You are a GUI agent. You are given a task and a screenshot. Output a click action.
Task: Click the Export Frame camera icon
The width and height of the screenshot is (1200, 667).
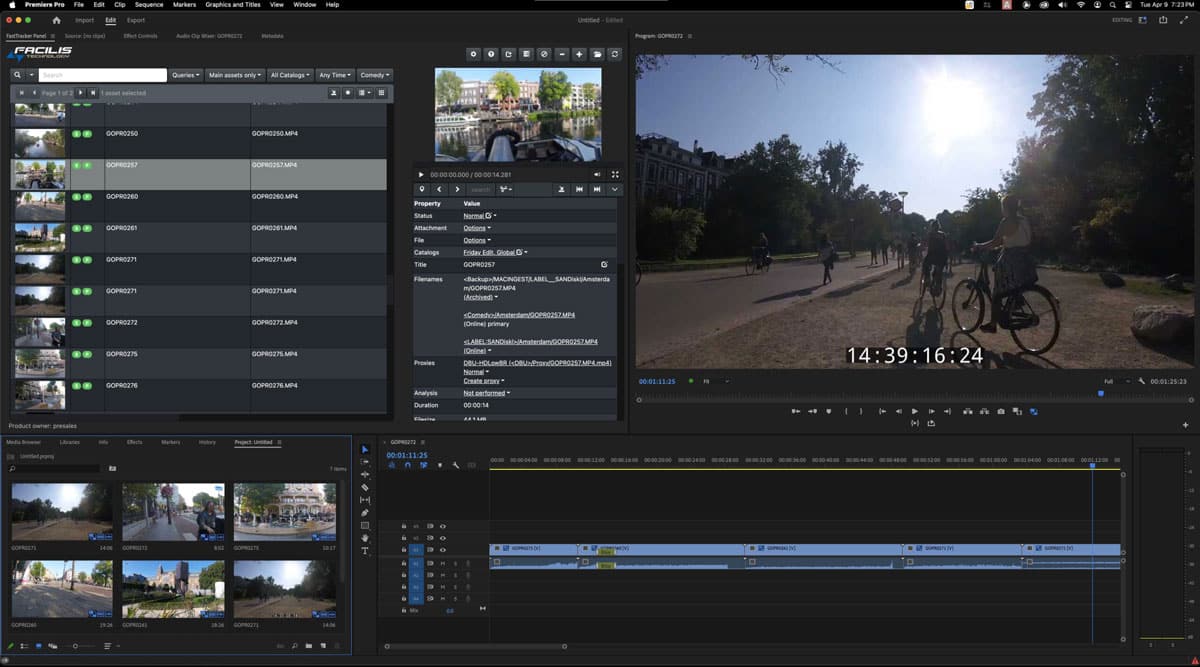[1001, 411]
